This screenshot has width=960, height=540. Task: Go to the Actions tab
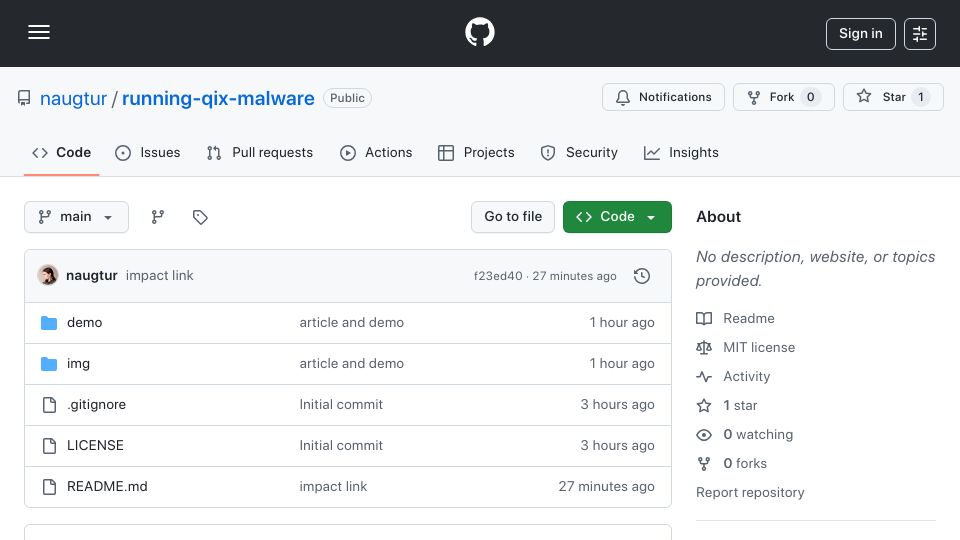(x=376, y=152)
